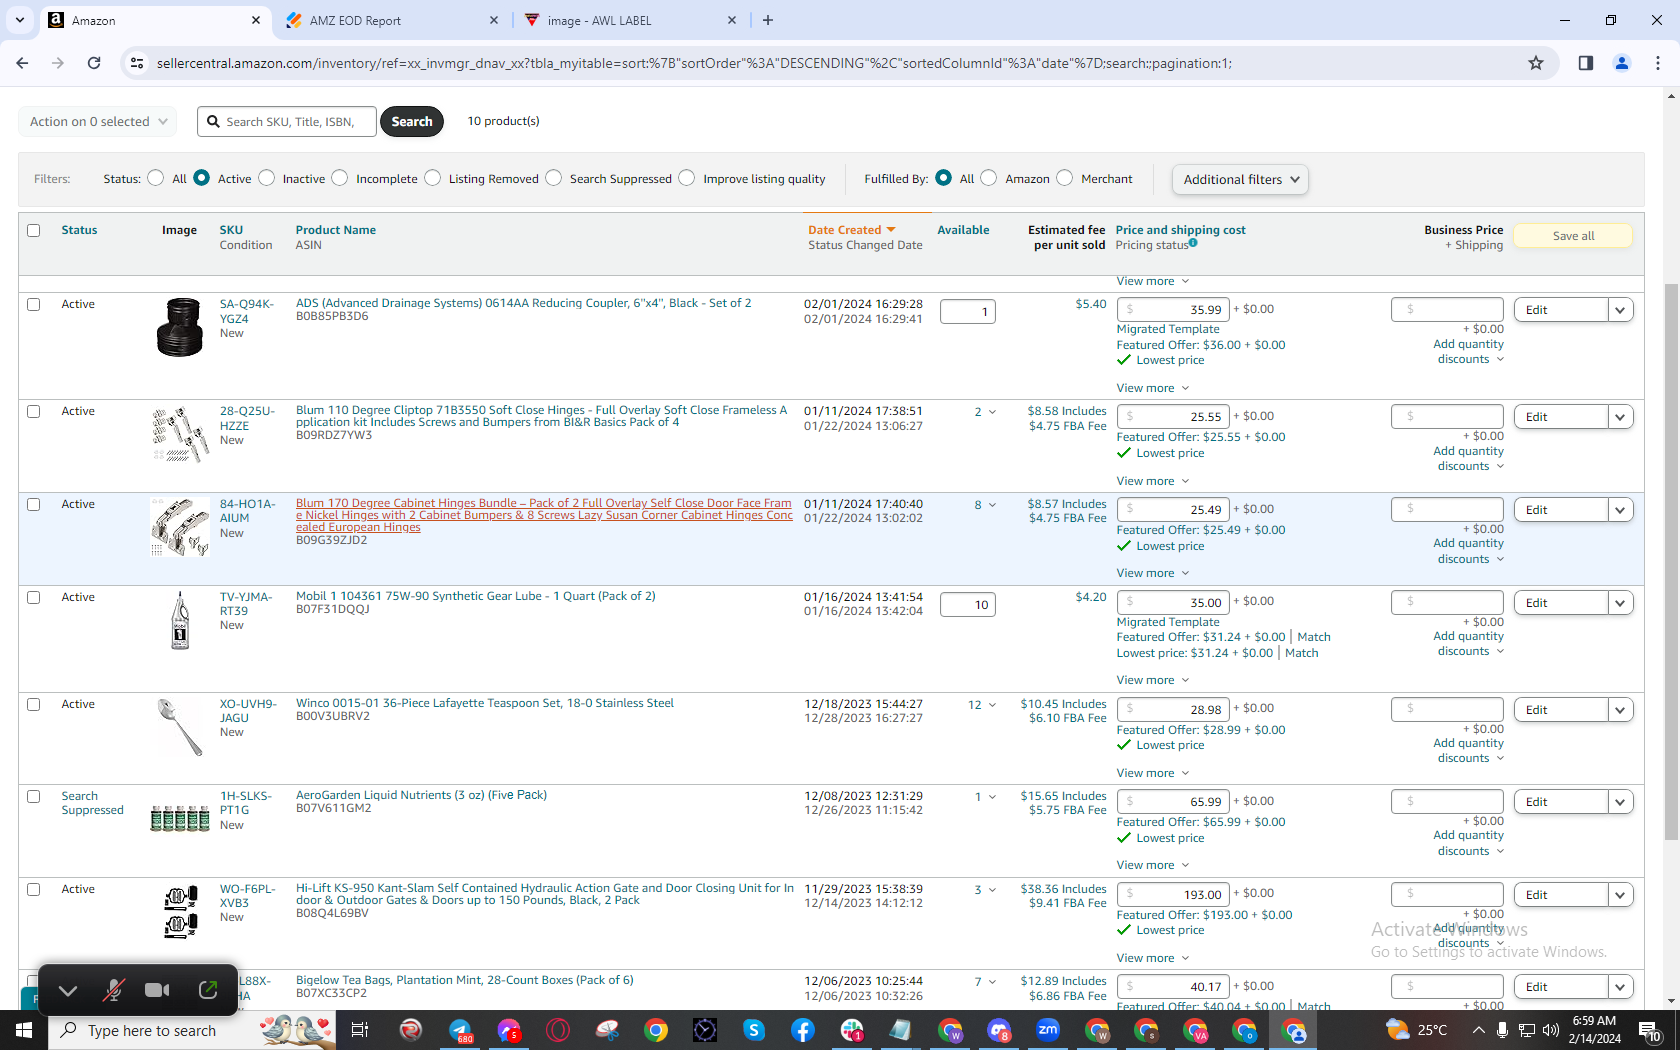Select the Listing Removed status filter
This screenshot has width=1680, height=1050.
click(x=433, y=178)
